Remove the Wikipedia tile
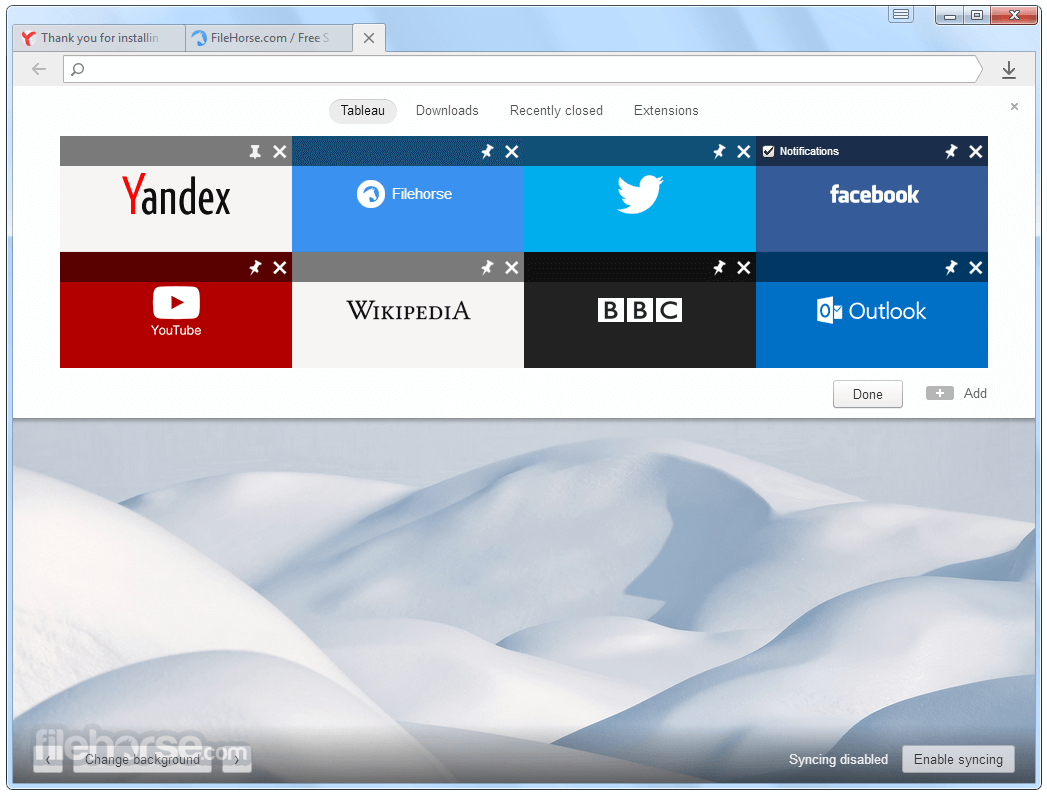The width and height of the screenshot is (1047, 796). tap(511, 268)
